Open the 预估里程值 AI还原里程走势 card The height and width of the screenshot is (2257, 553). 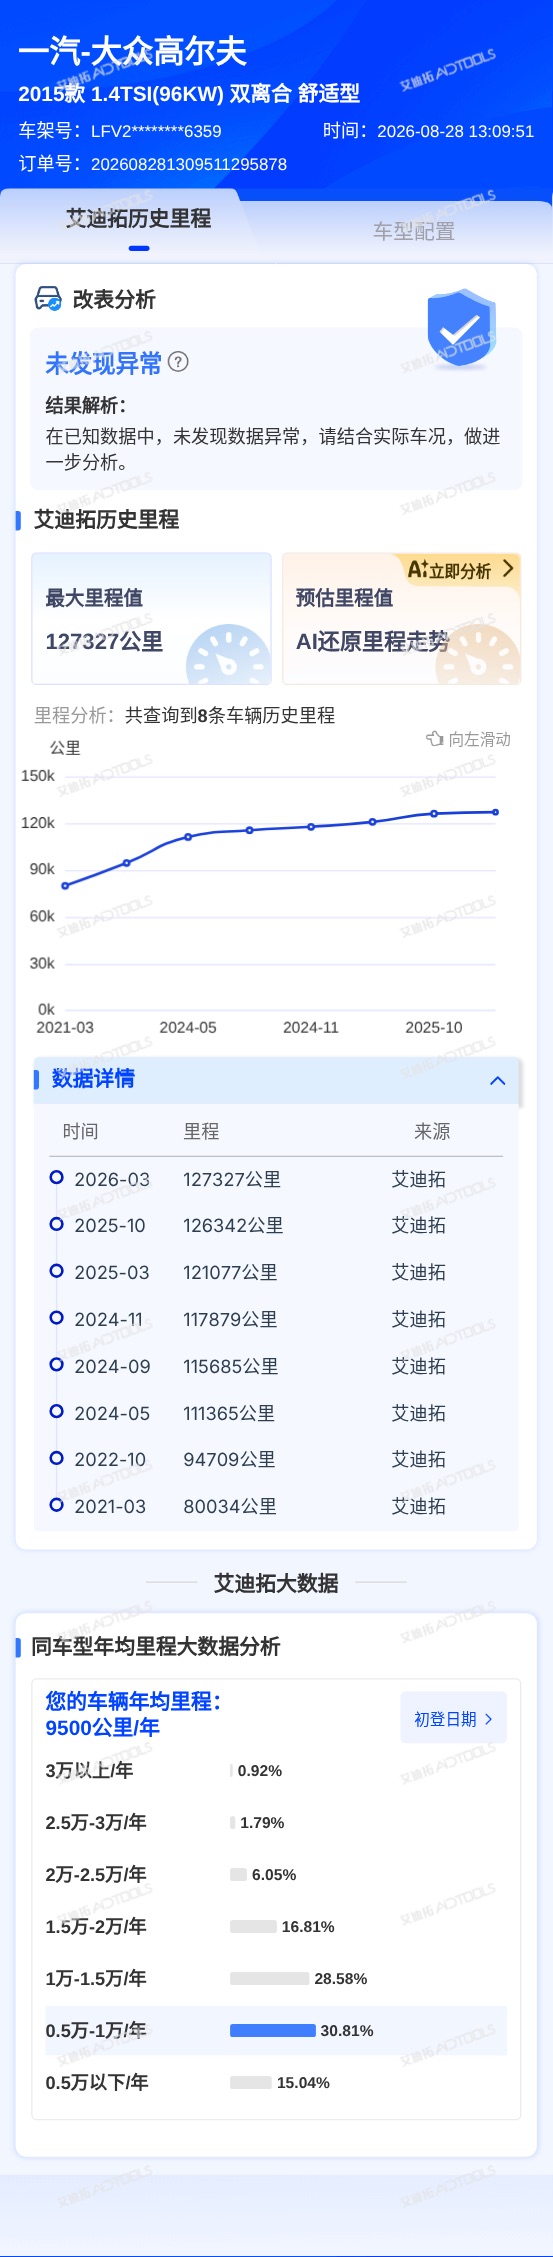click(x=401, y=619)
